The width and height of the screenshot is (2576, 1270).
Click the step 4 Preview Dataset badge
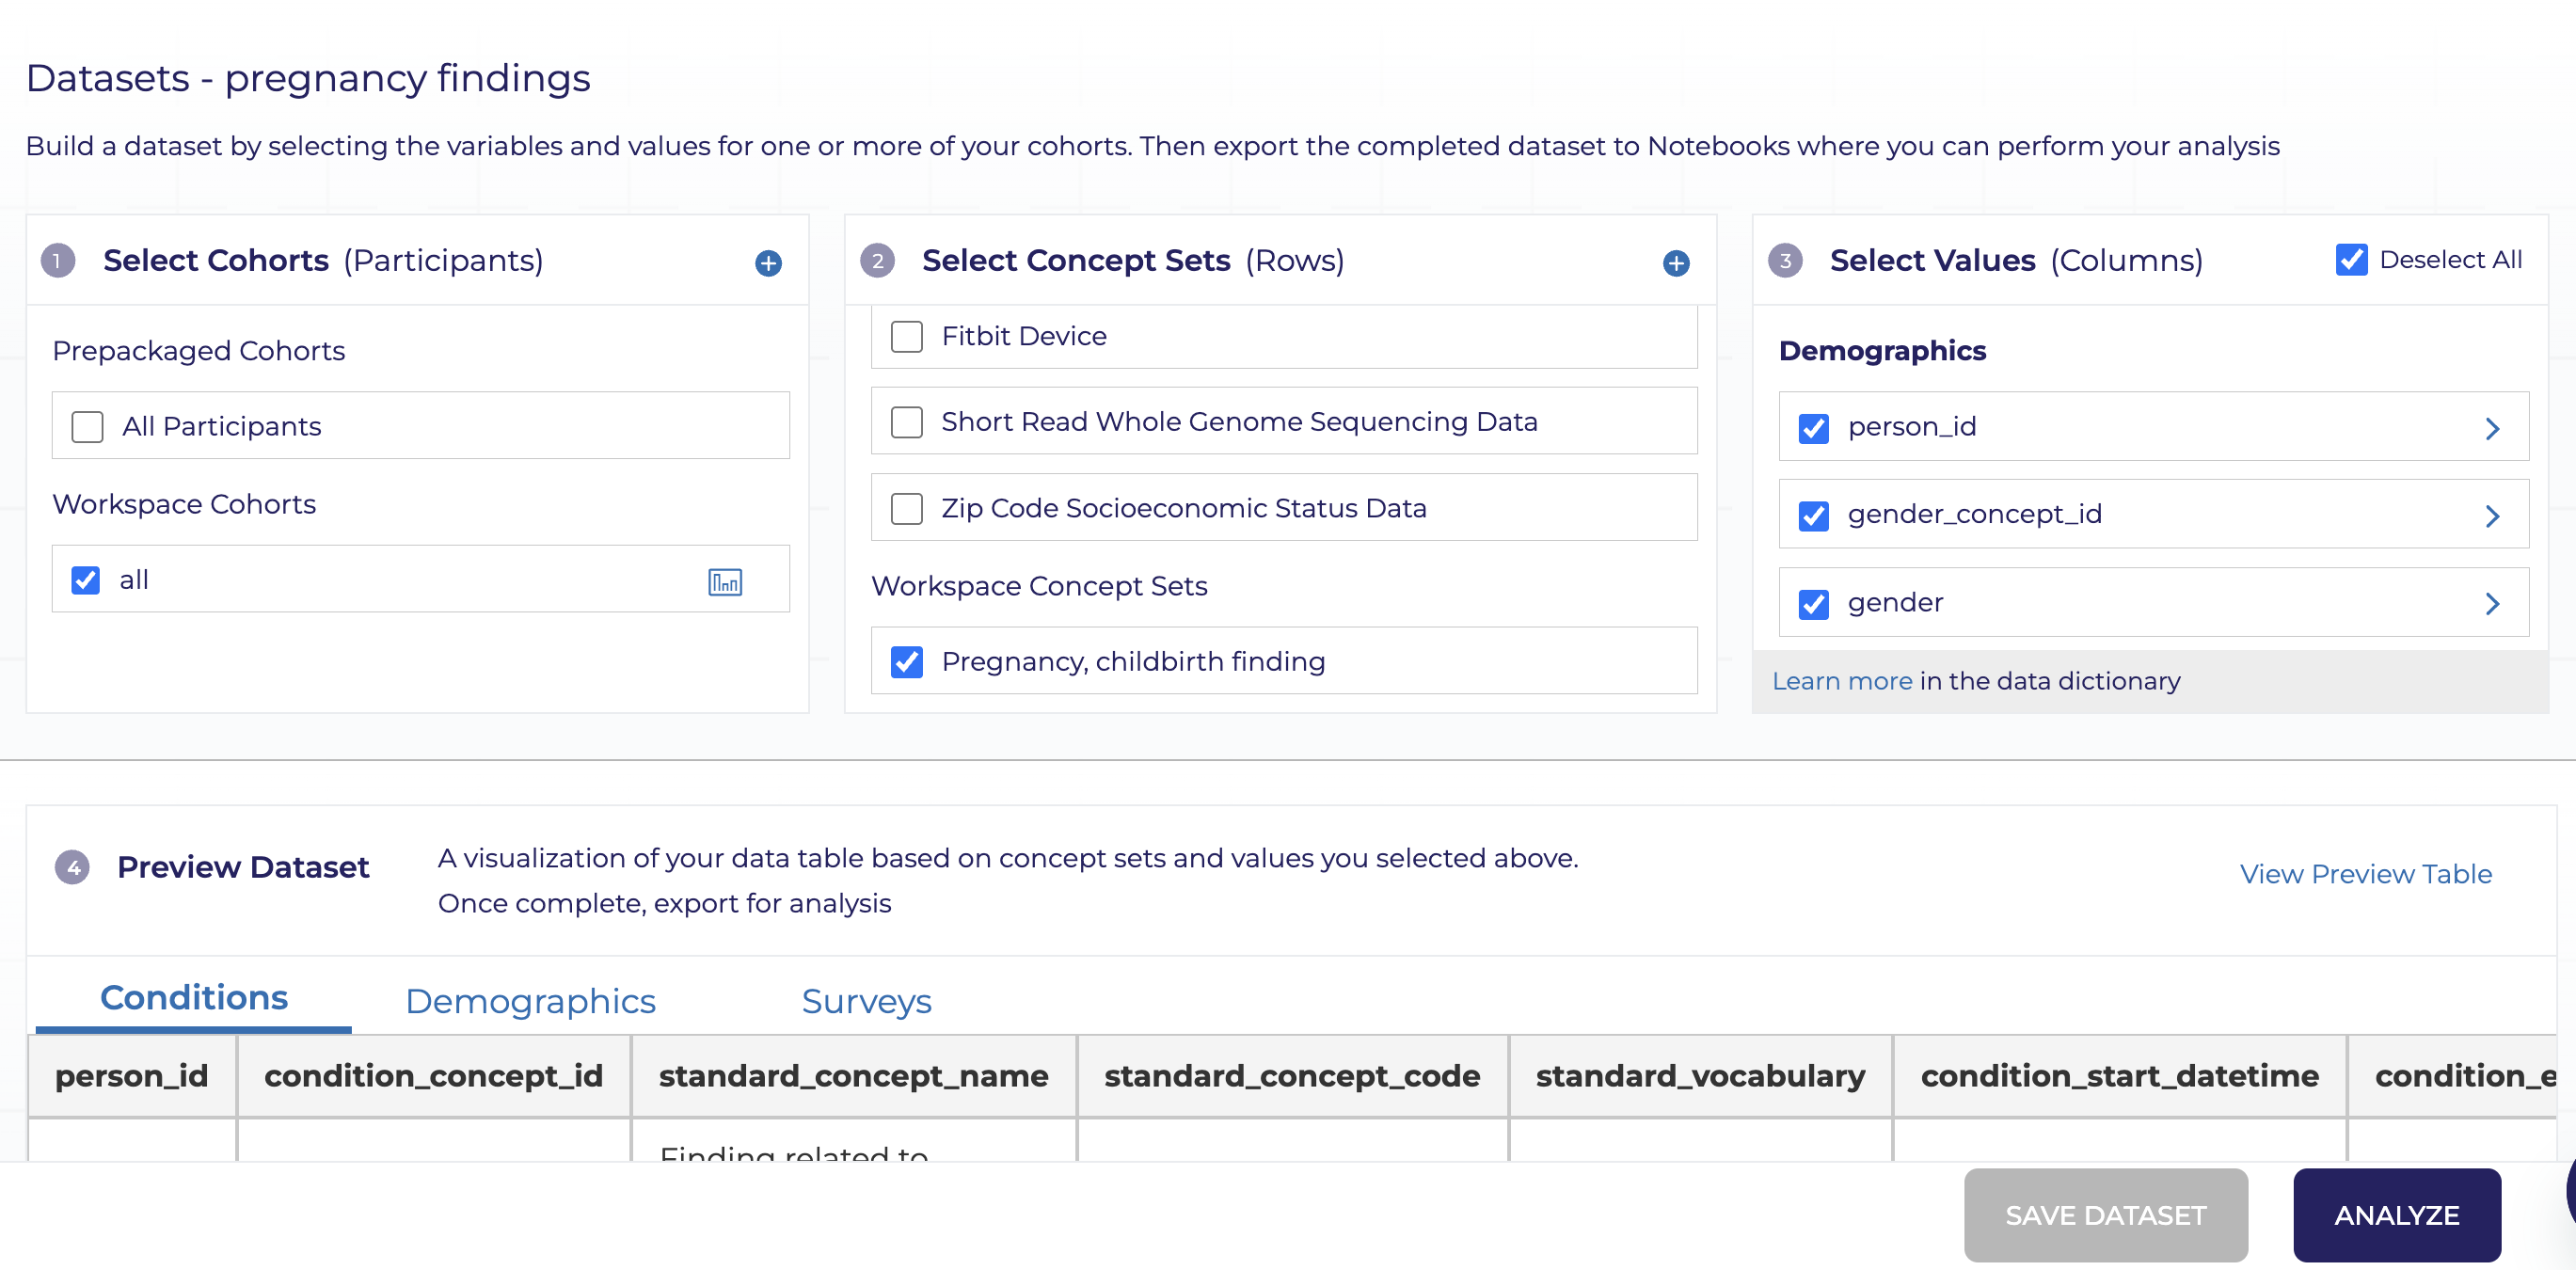(x=72, y=867)
